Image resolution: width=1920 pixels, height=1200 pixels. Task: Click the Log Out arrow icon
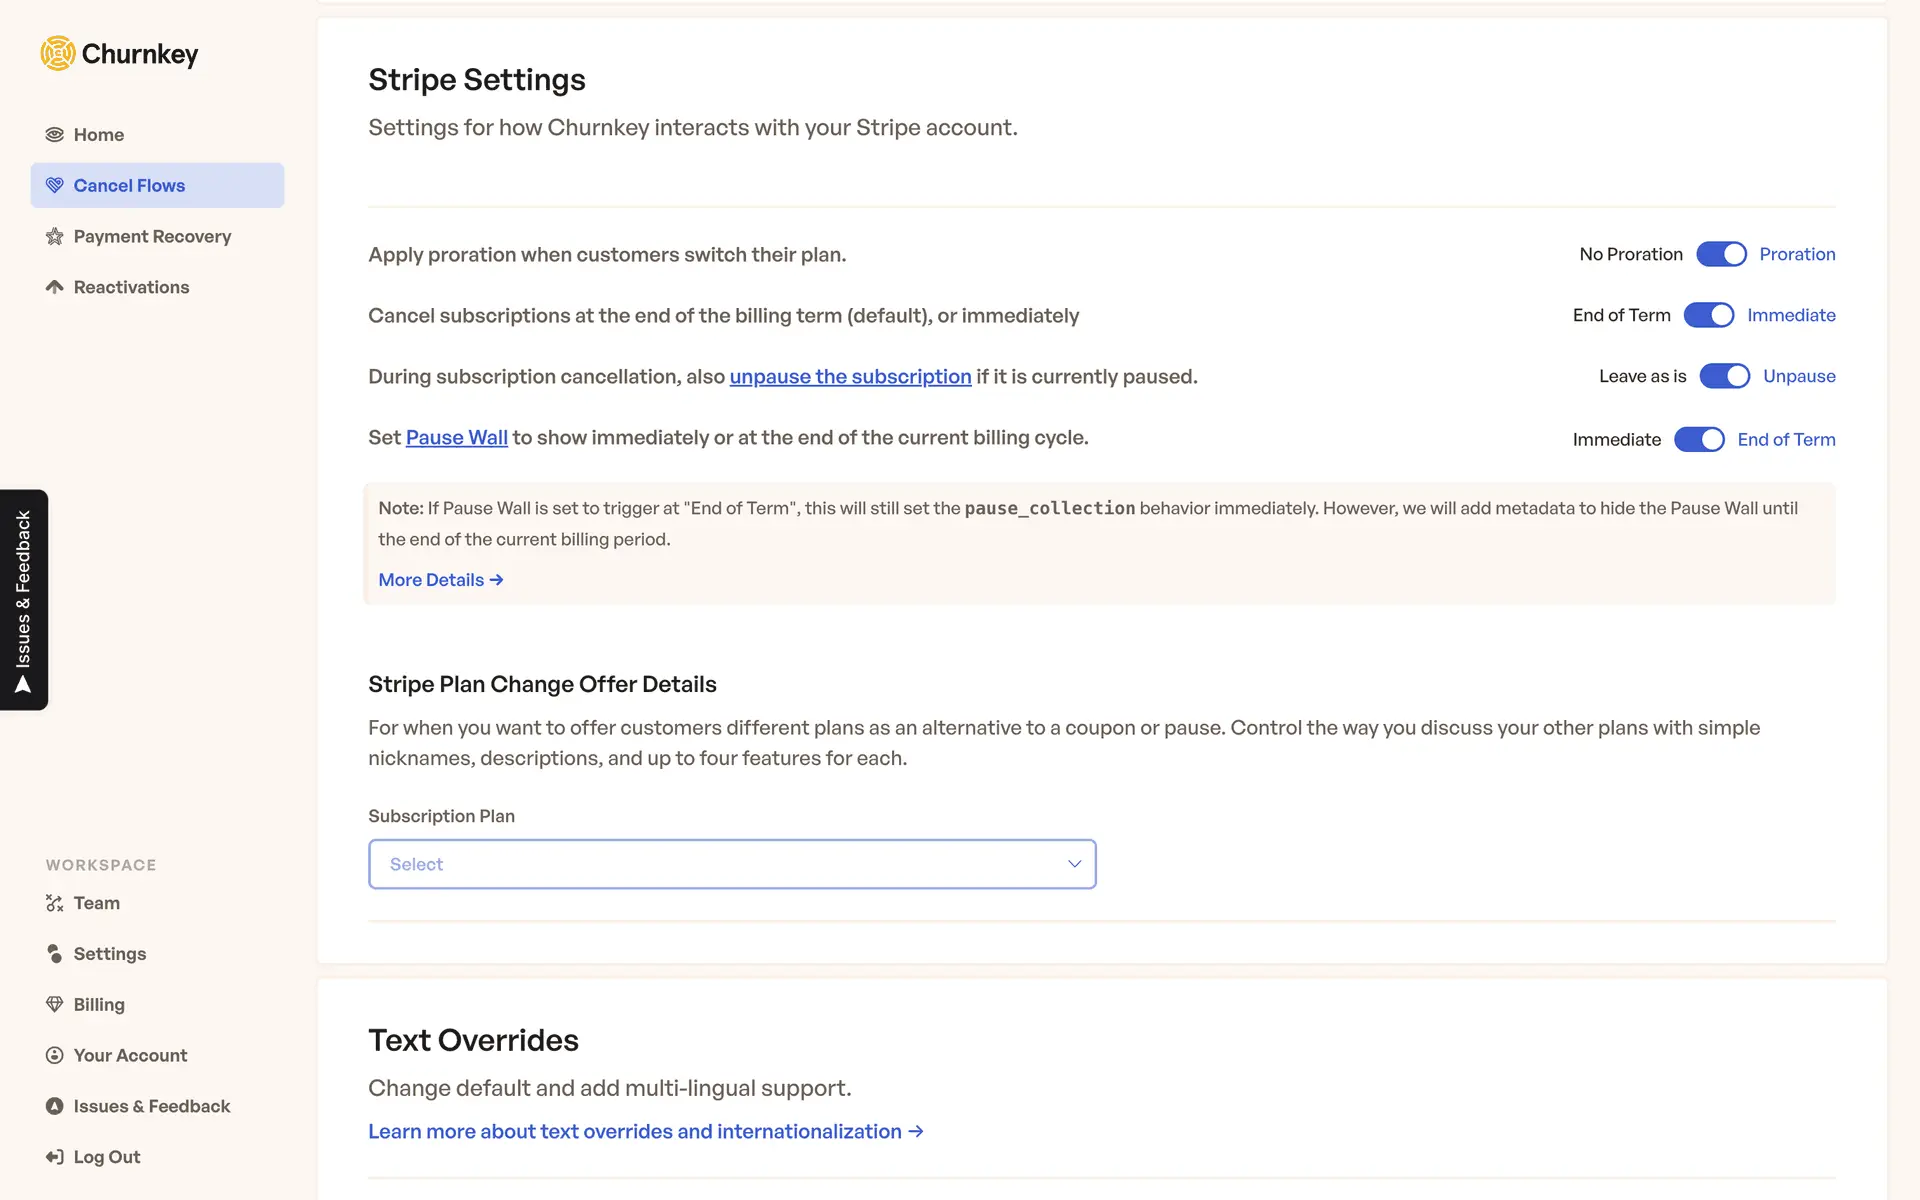coord(55,1157)
